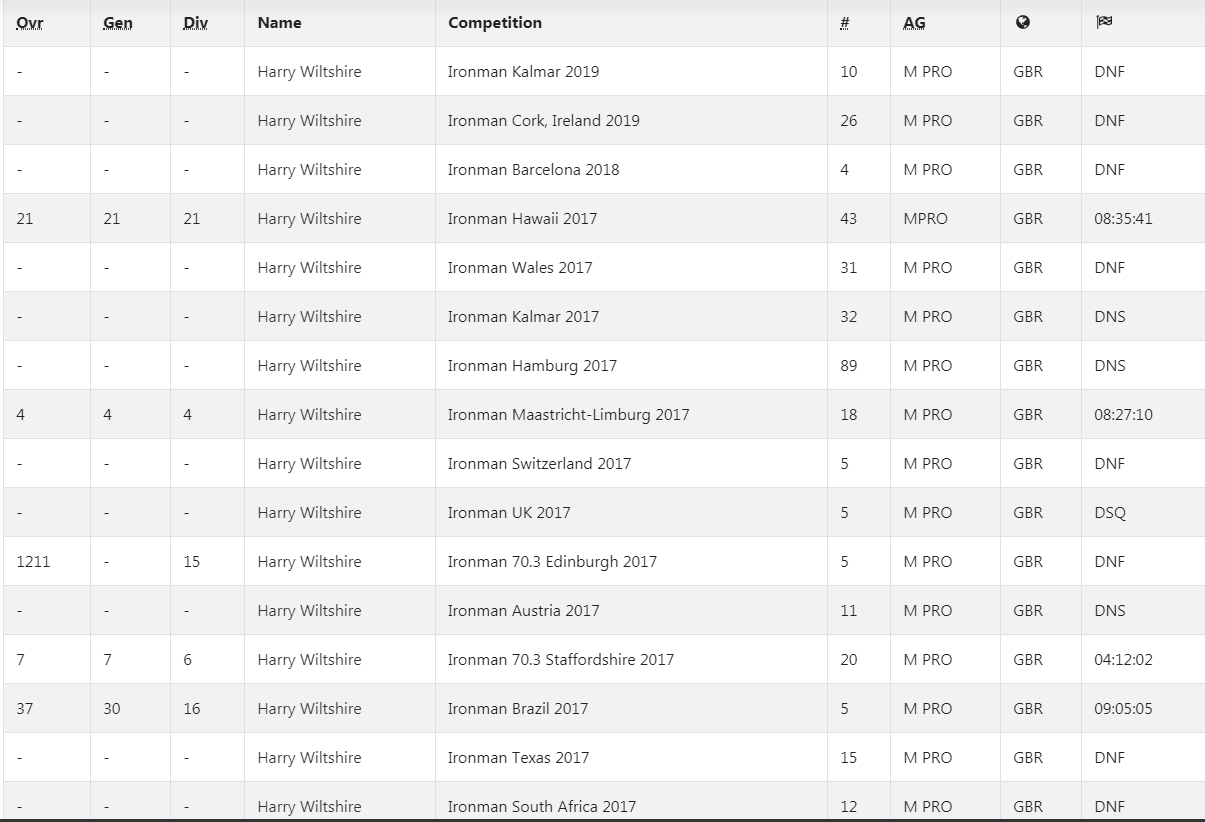Click bib number 43 in Hawaii row
The width and height of the screenshot is (1205, 822).
click(848, 219)
